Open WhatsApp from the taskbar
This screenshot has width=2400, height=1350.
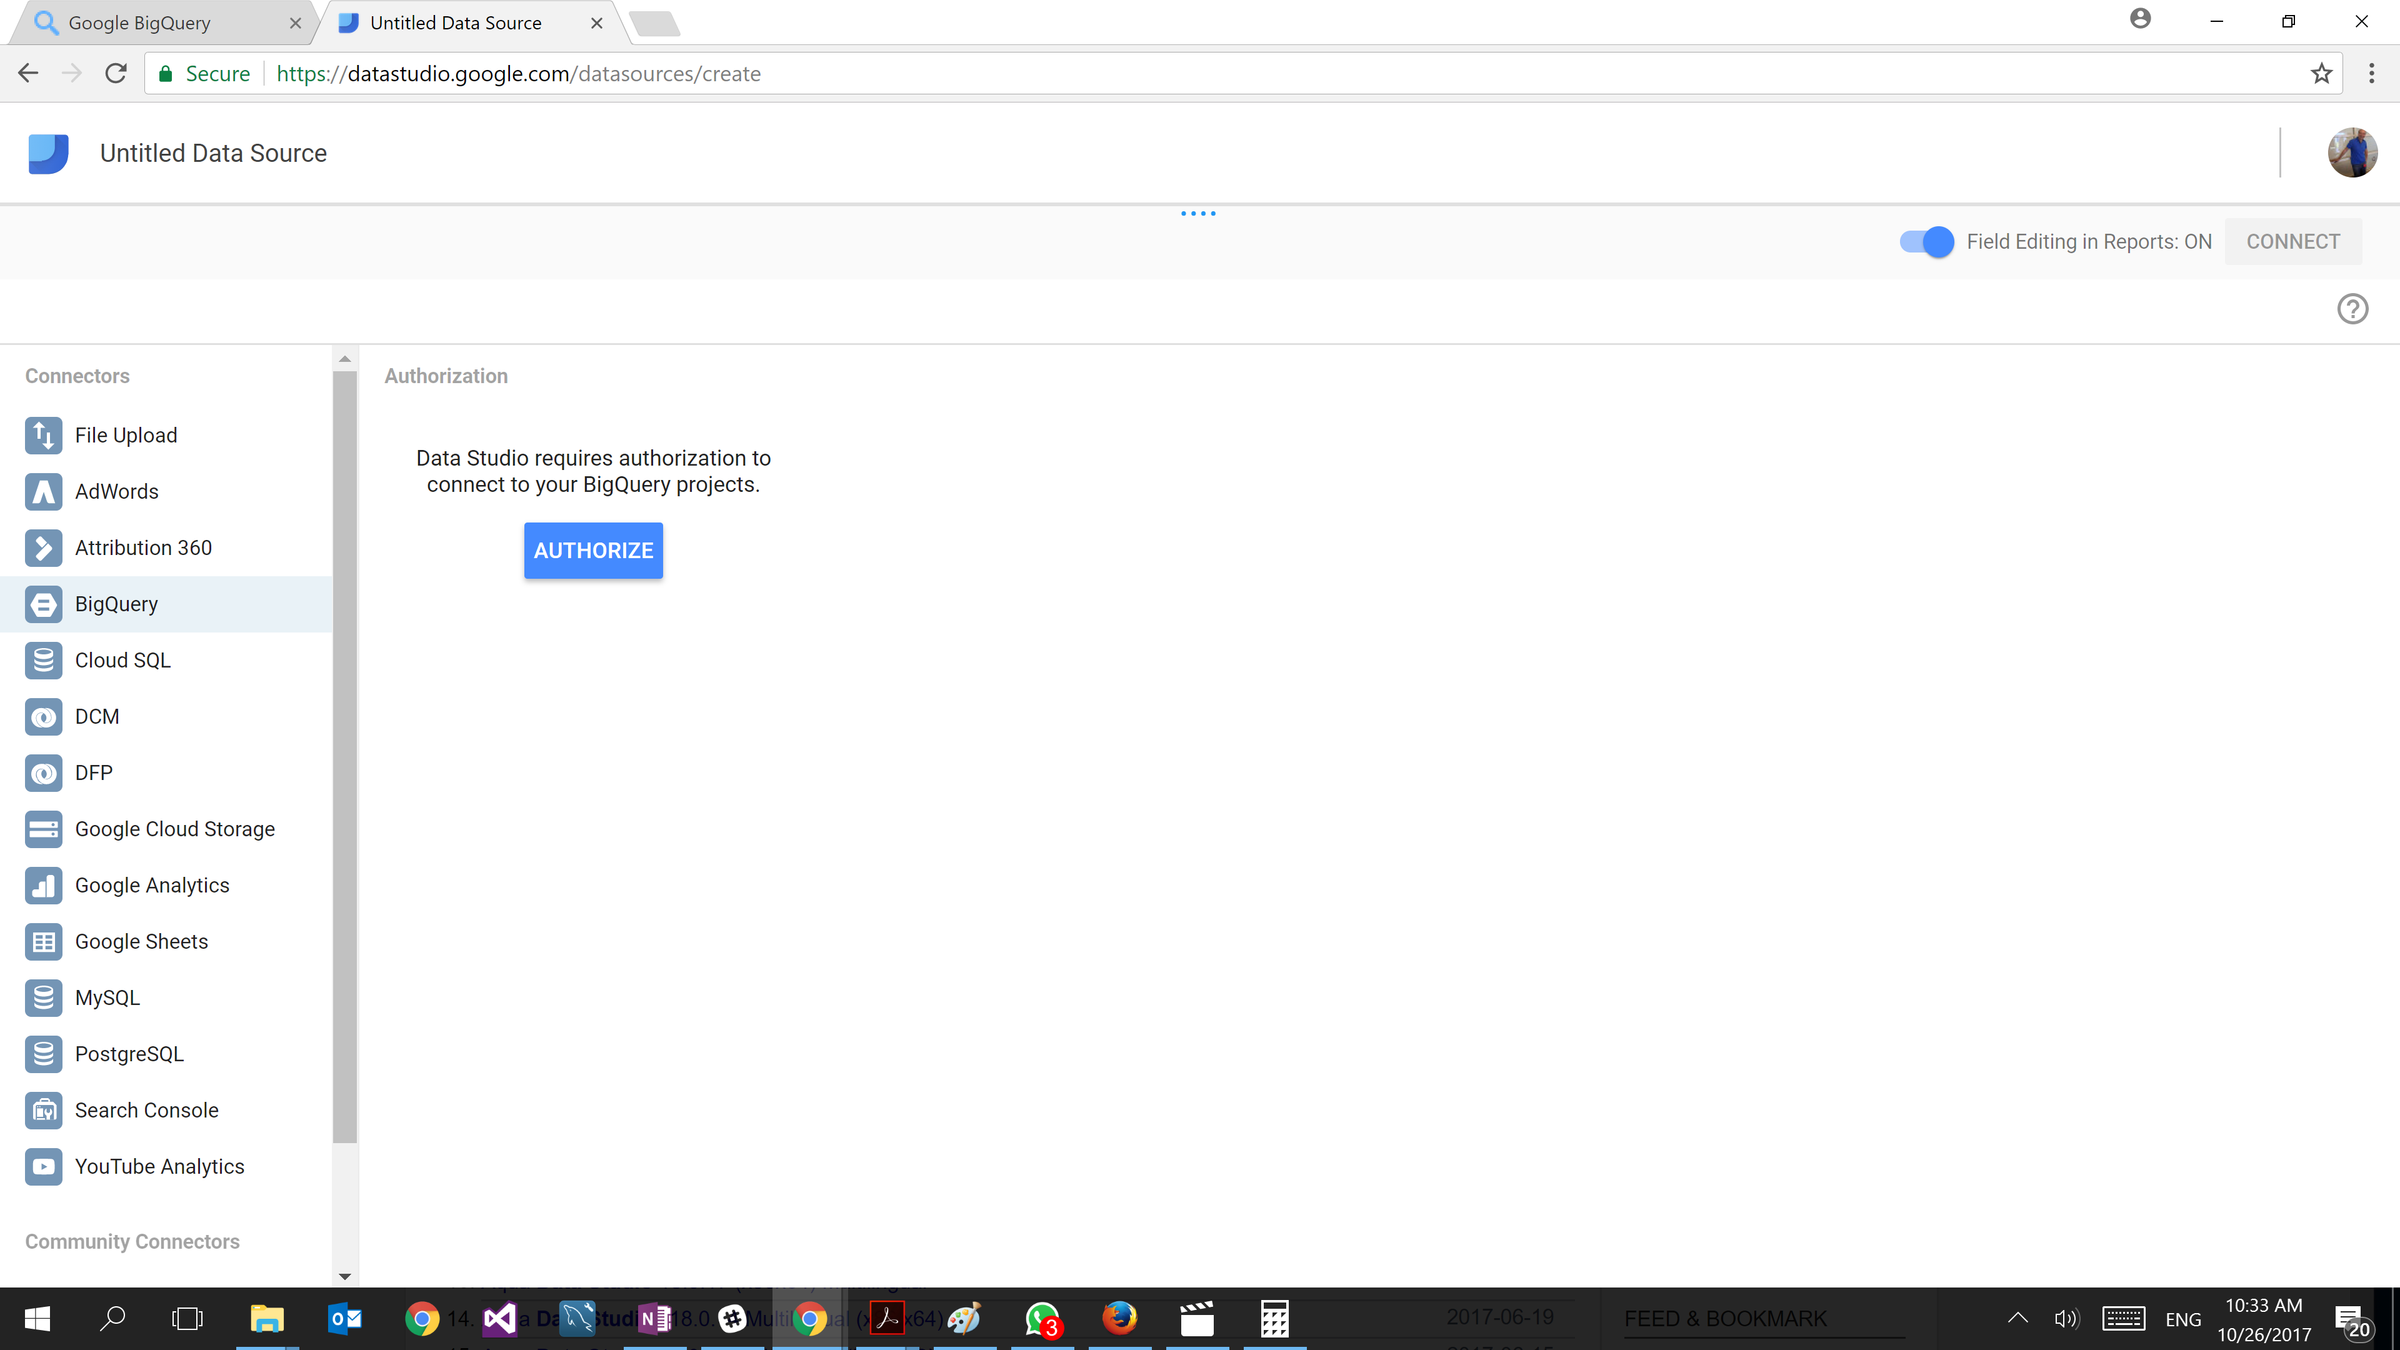1043,1319
